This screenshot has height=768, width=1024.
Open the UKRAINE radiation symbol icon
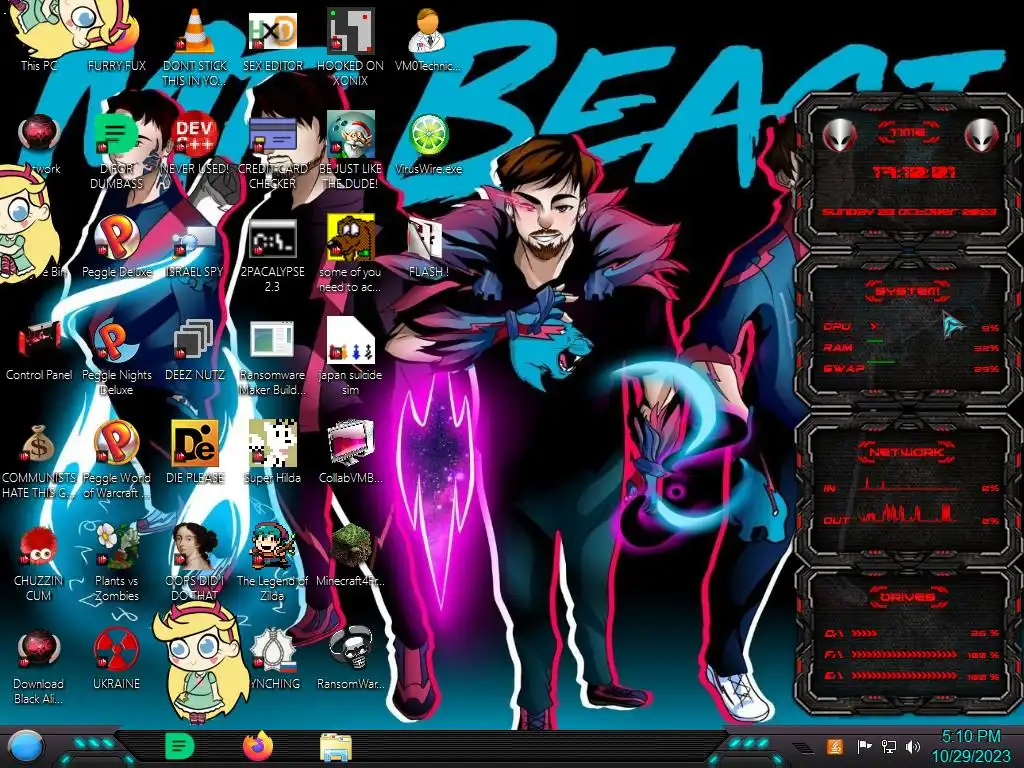point(116,660)
